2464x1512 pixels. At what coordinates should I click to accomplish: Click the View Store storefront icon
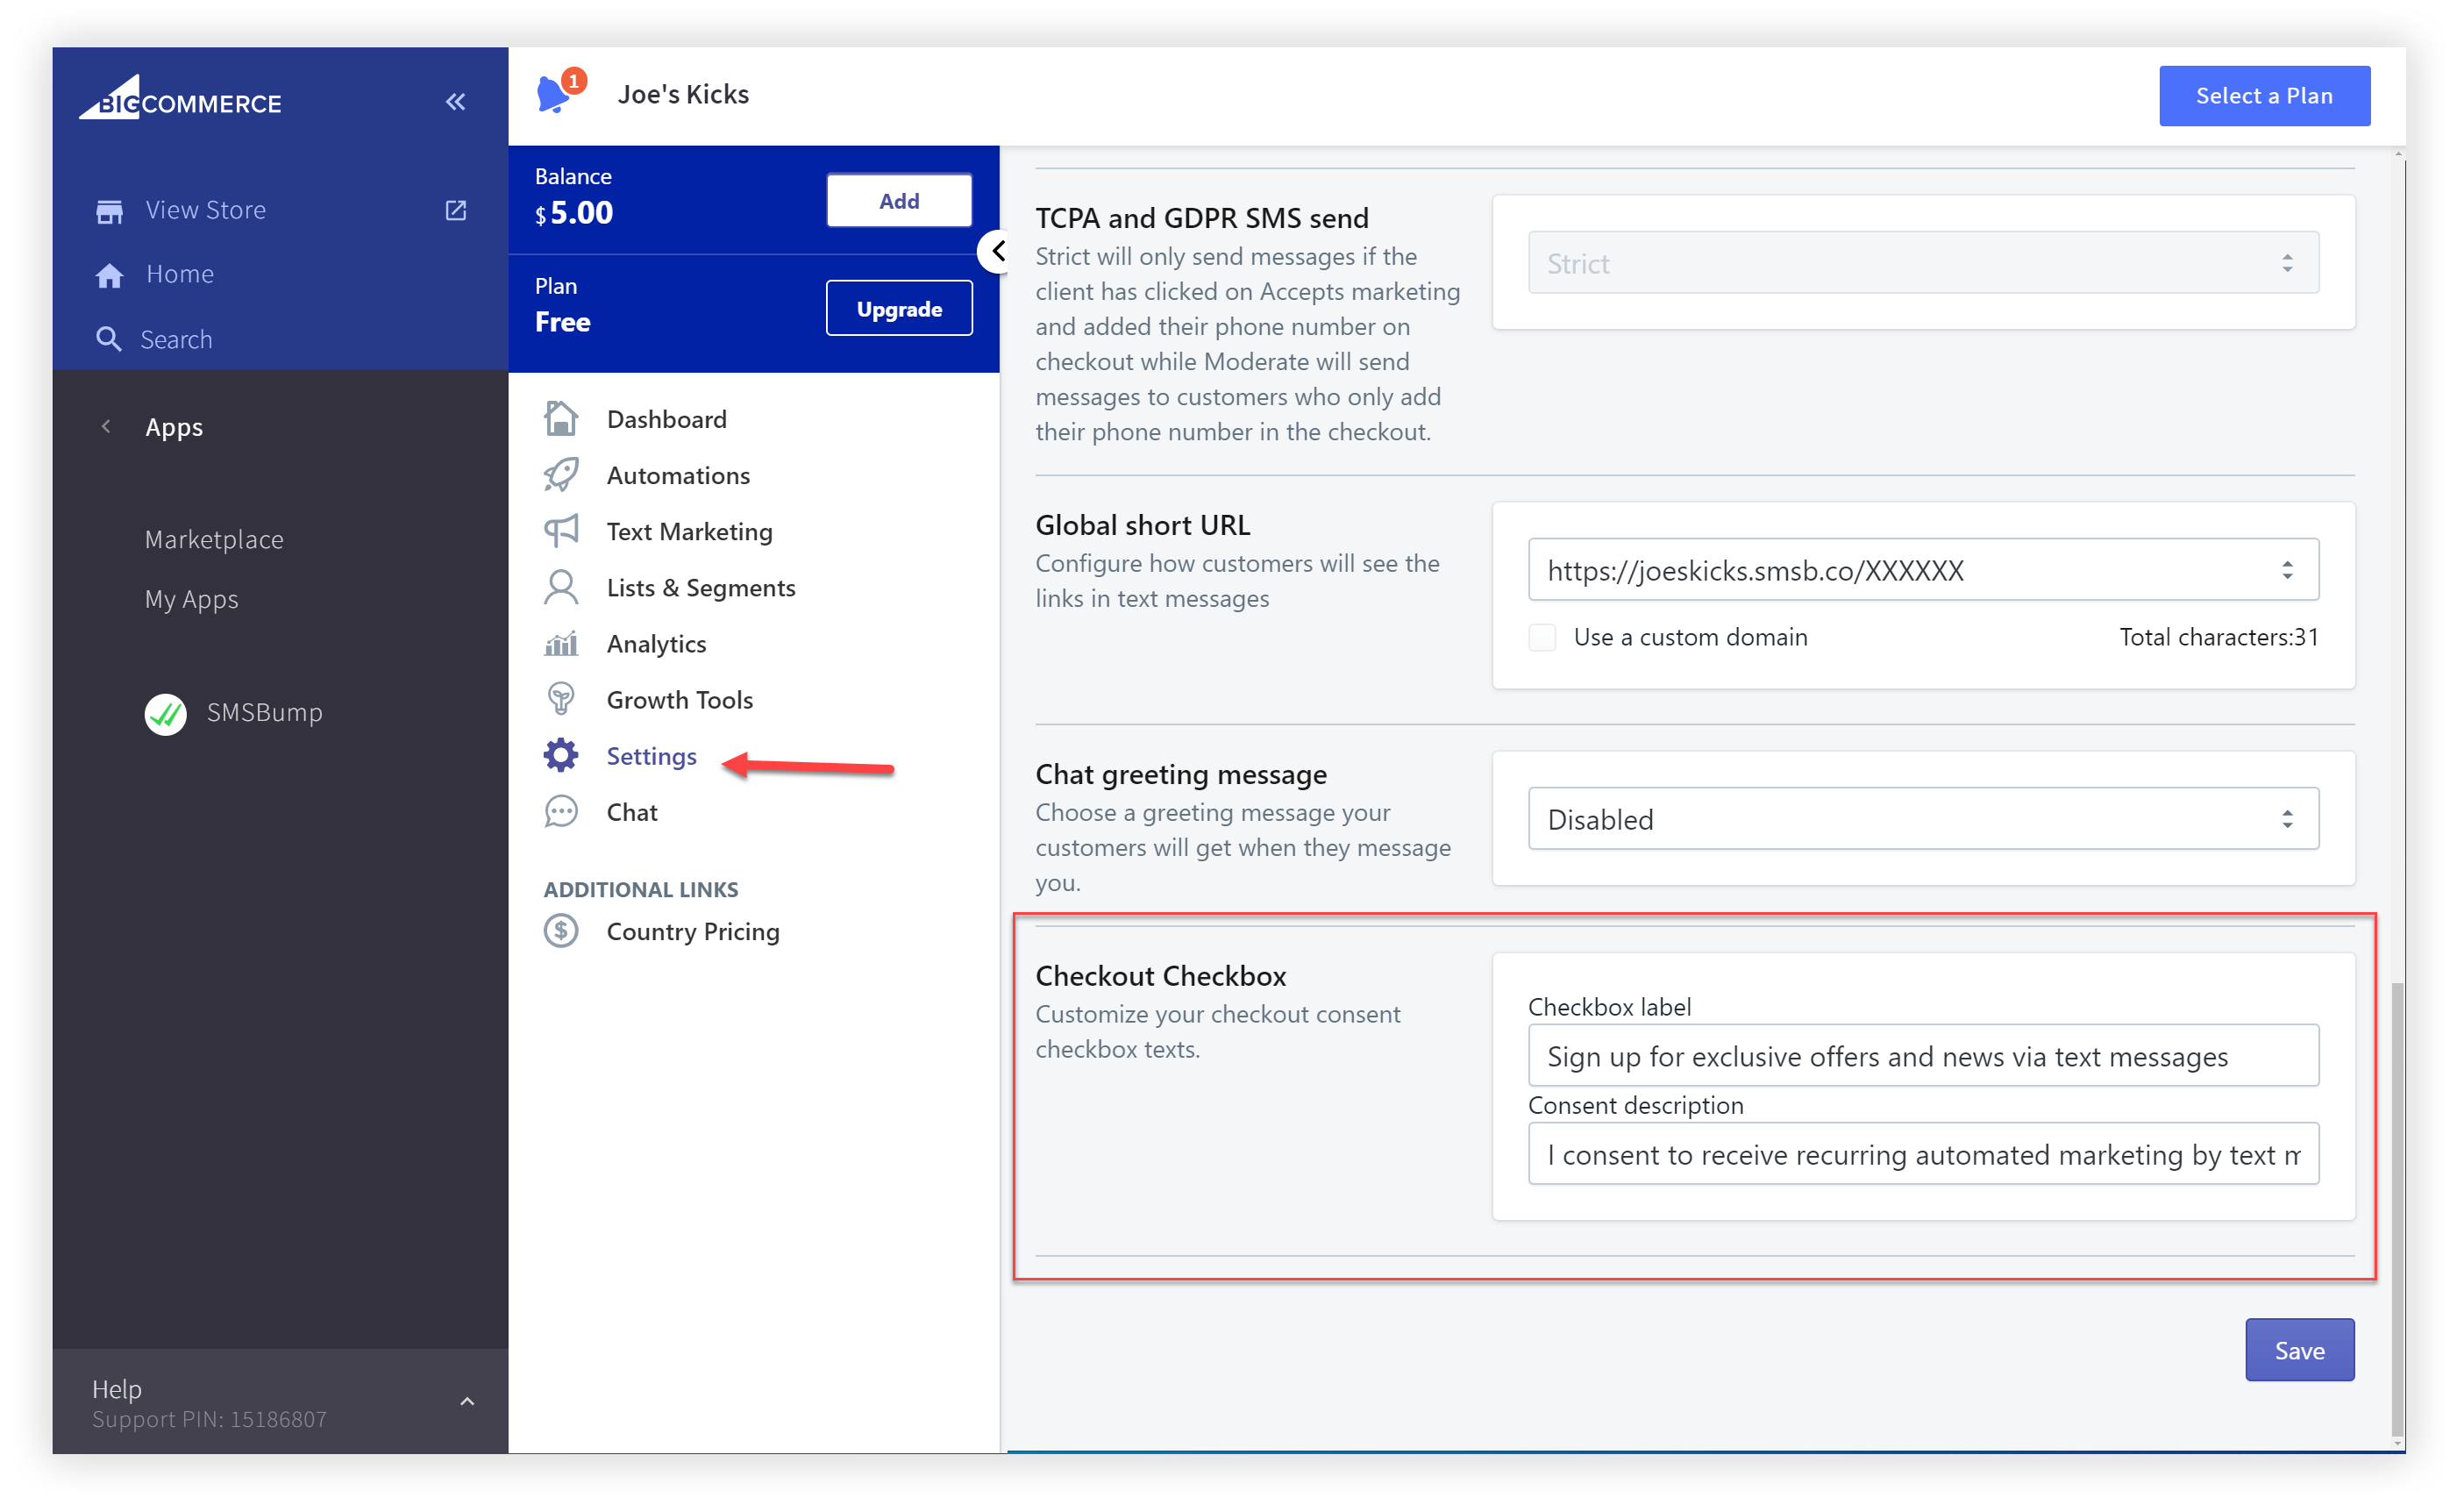(109, 211)
